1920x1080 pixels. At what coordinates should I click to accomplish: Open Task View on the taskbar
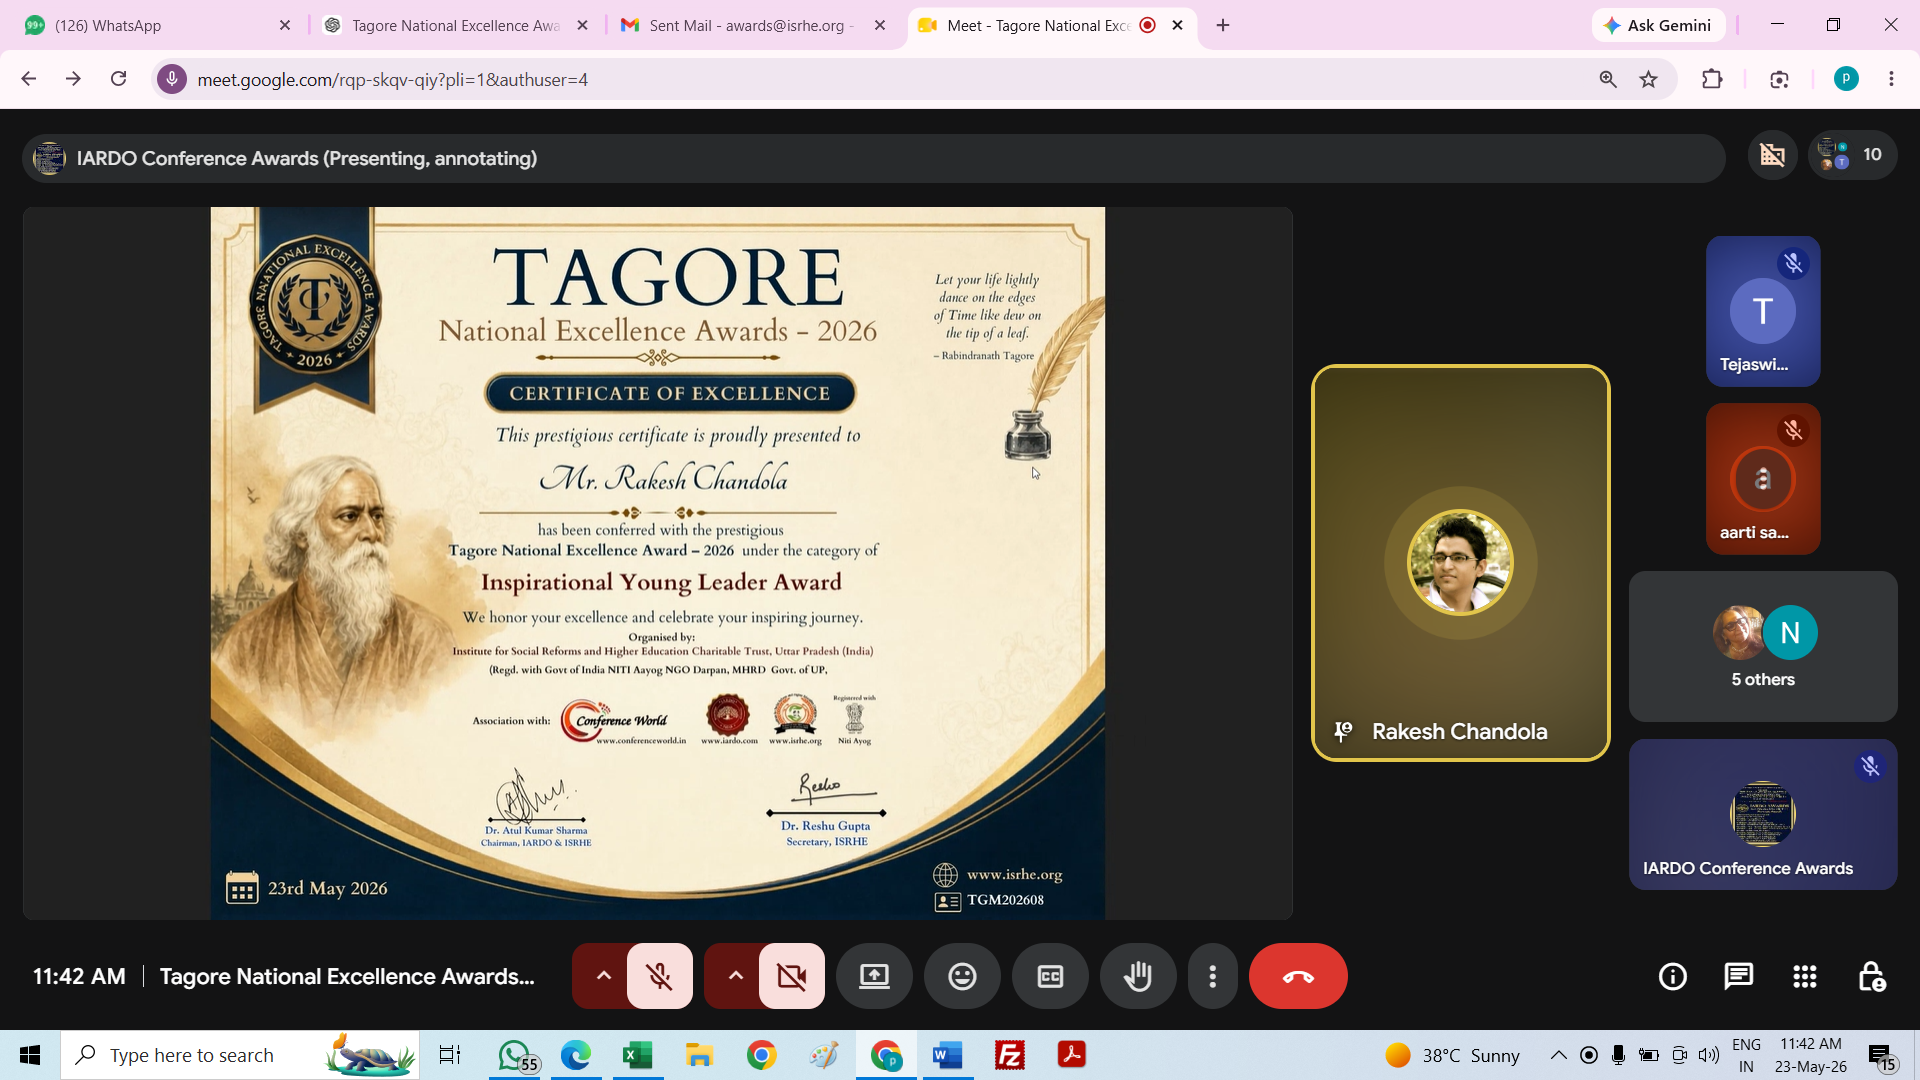[x=450, y=1055]
